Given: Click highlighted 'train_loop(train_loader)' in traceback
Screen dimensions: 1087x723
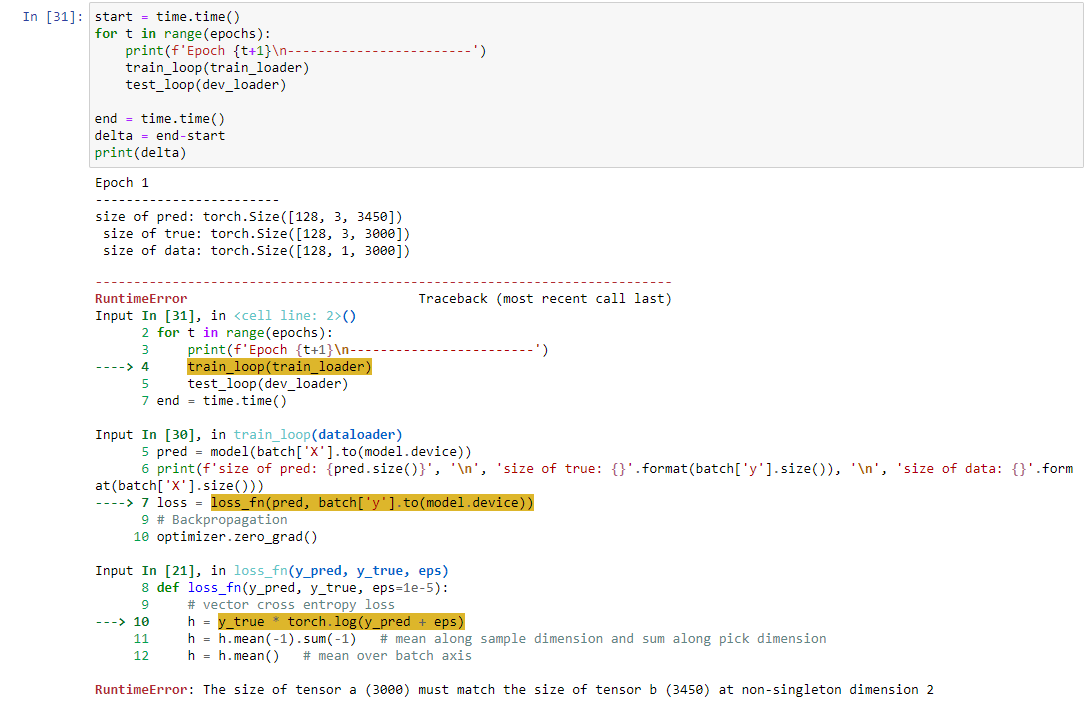Looking at the screenshot, I should click(x=279, y=367).
